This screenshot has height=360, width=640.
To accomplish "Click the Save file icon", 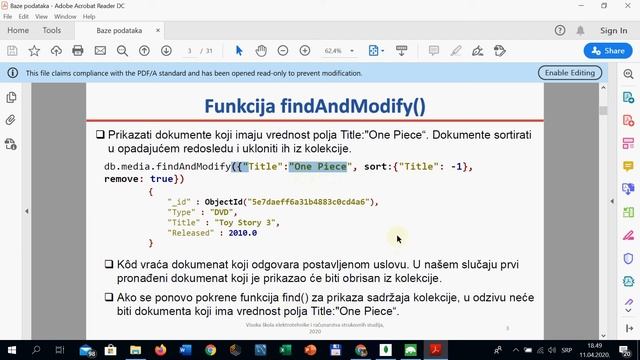I will point(12,51).
